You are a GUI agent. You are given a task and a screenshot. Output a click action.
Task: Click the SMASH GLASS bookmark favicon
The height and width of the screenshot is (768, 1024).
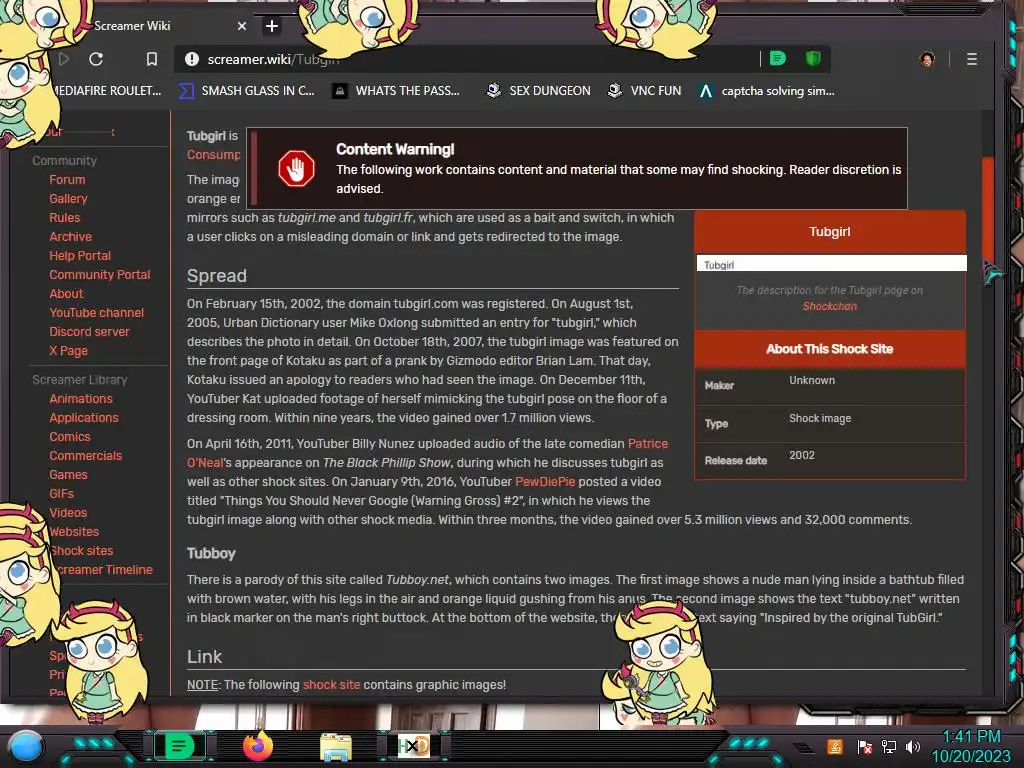pyautogui.click(x=186, y=91)
